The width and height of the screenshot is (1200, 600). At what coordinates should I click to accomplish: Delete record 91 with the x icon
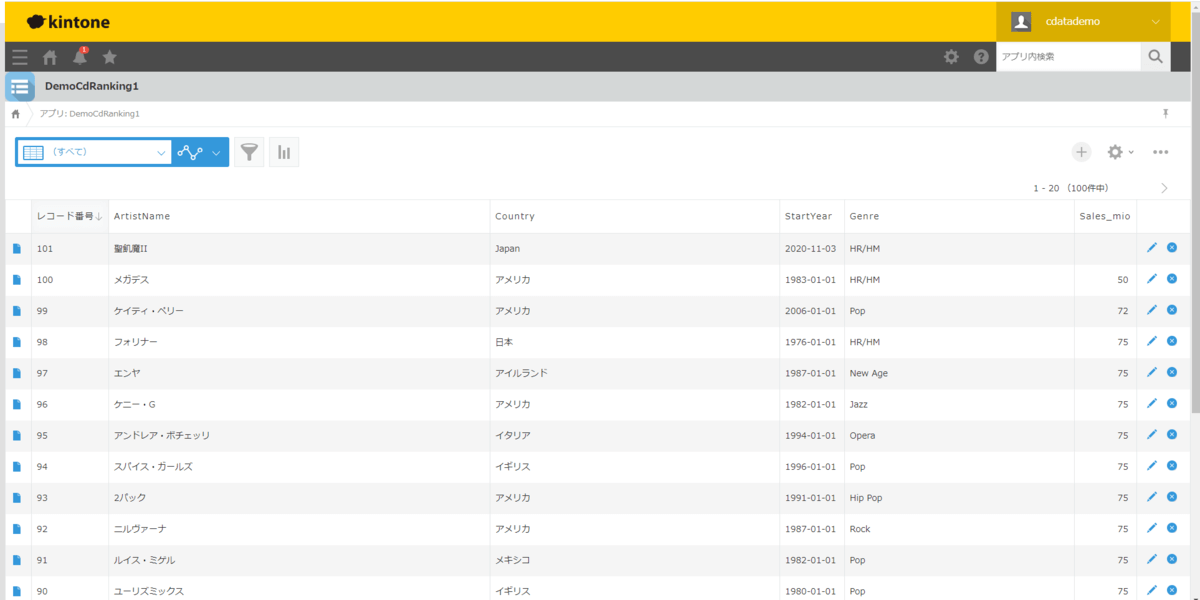[x=1172, y=558]
